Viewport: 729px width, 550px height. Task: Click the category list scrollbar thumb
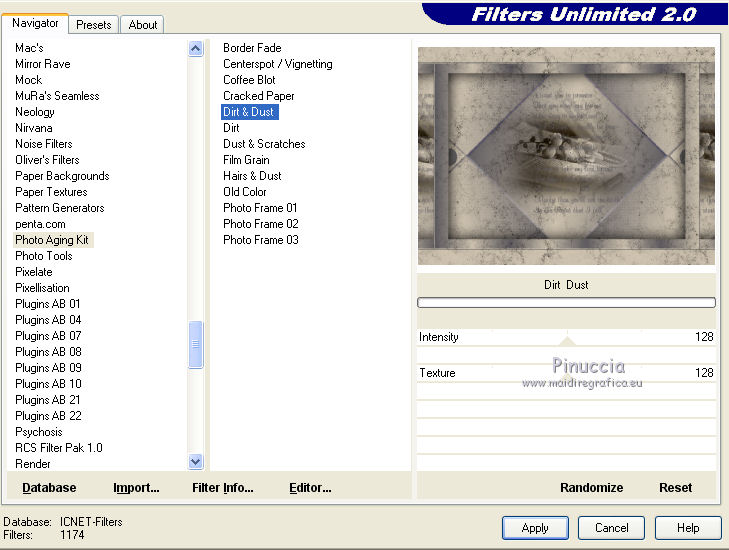click(196, 344)
